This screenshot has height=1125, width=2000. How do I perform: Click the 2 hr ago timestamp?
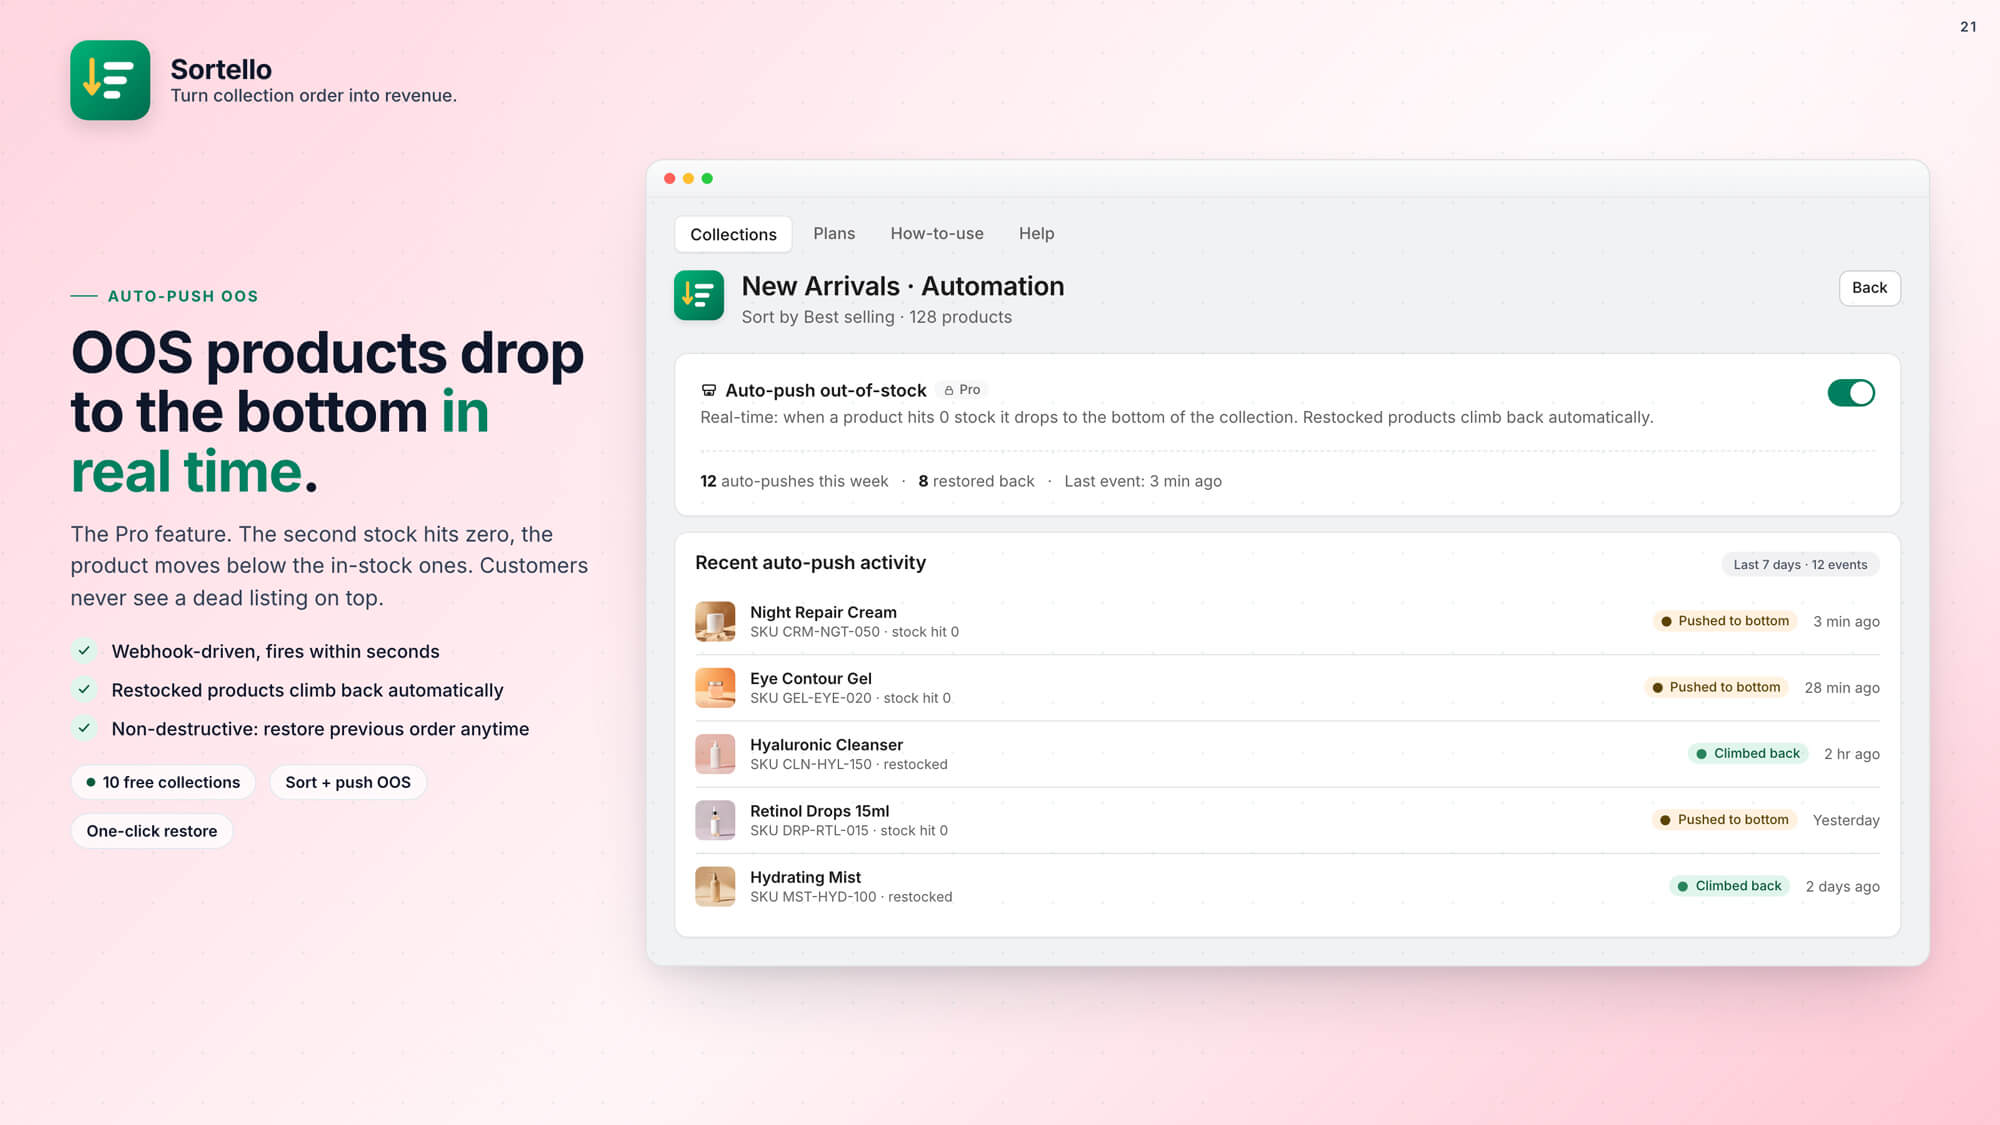click(1852, 754)
